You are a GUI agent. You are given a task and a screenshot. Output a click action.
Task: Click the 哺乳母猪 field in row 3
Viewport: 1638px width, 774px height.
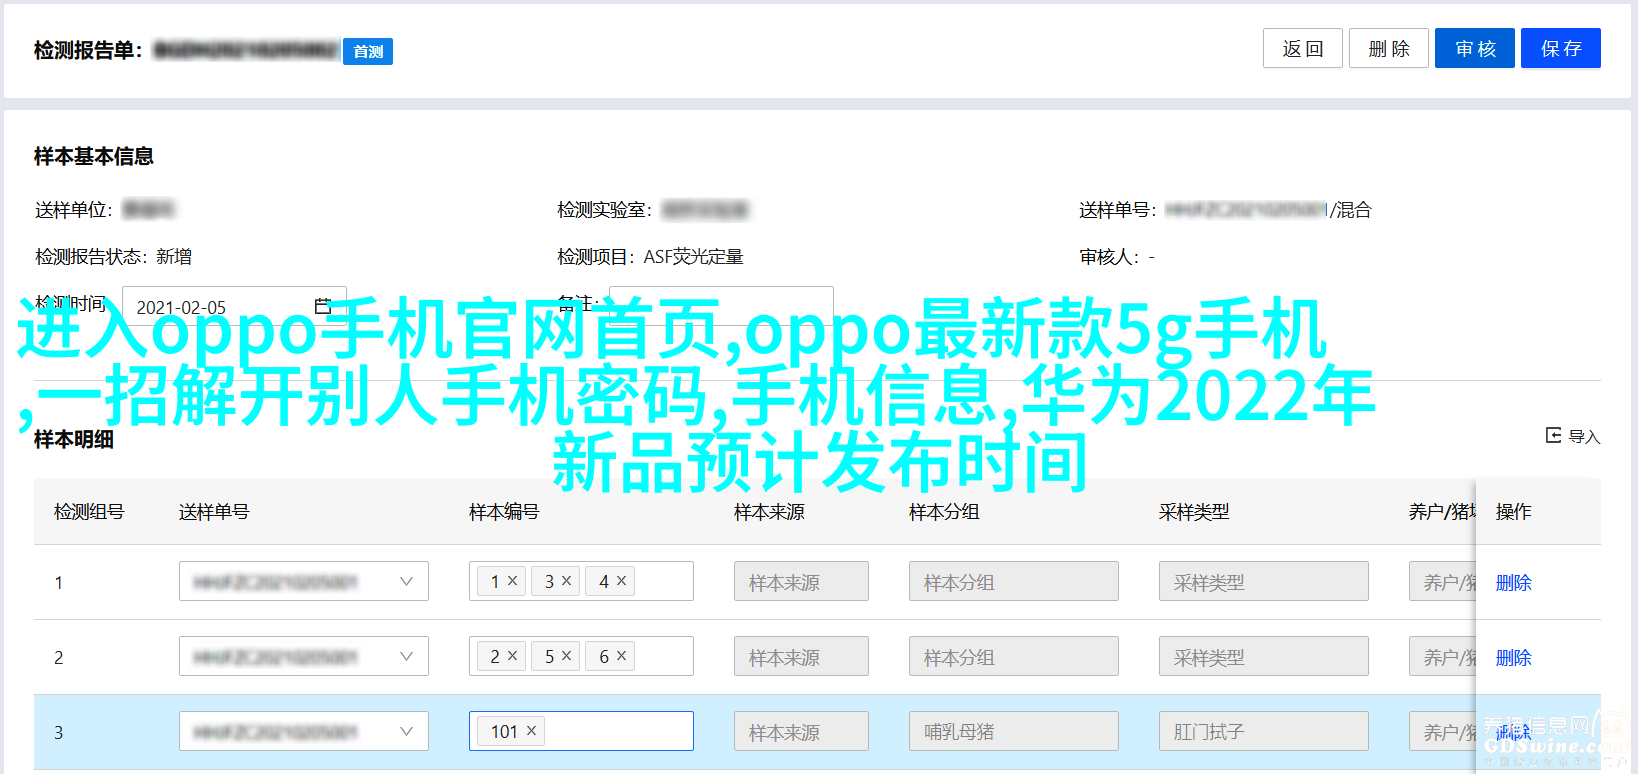1014,731
